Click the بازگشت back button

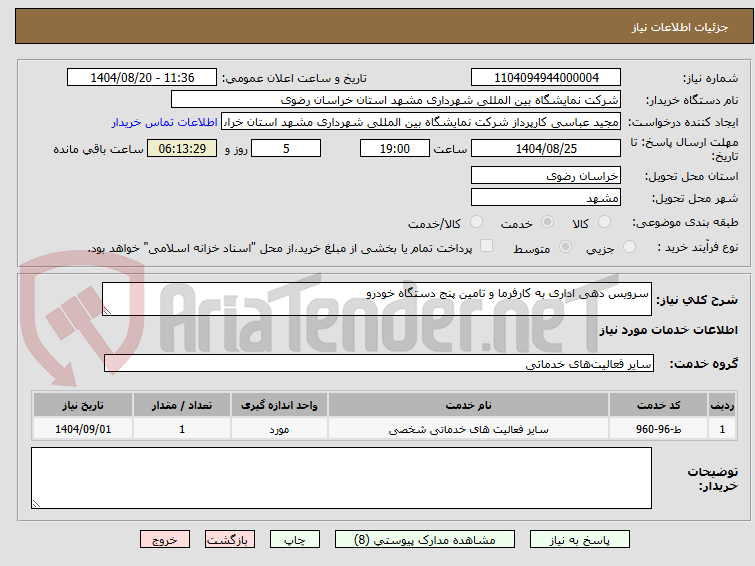(230, 540)
